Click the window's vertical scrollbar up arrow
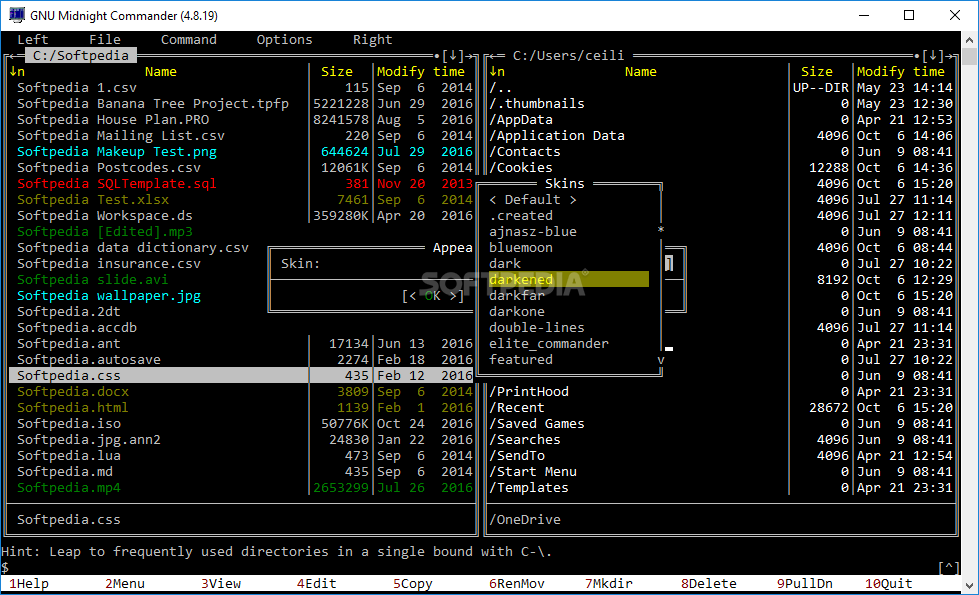979x595 pixels. tap(969, 39)
